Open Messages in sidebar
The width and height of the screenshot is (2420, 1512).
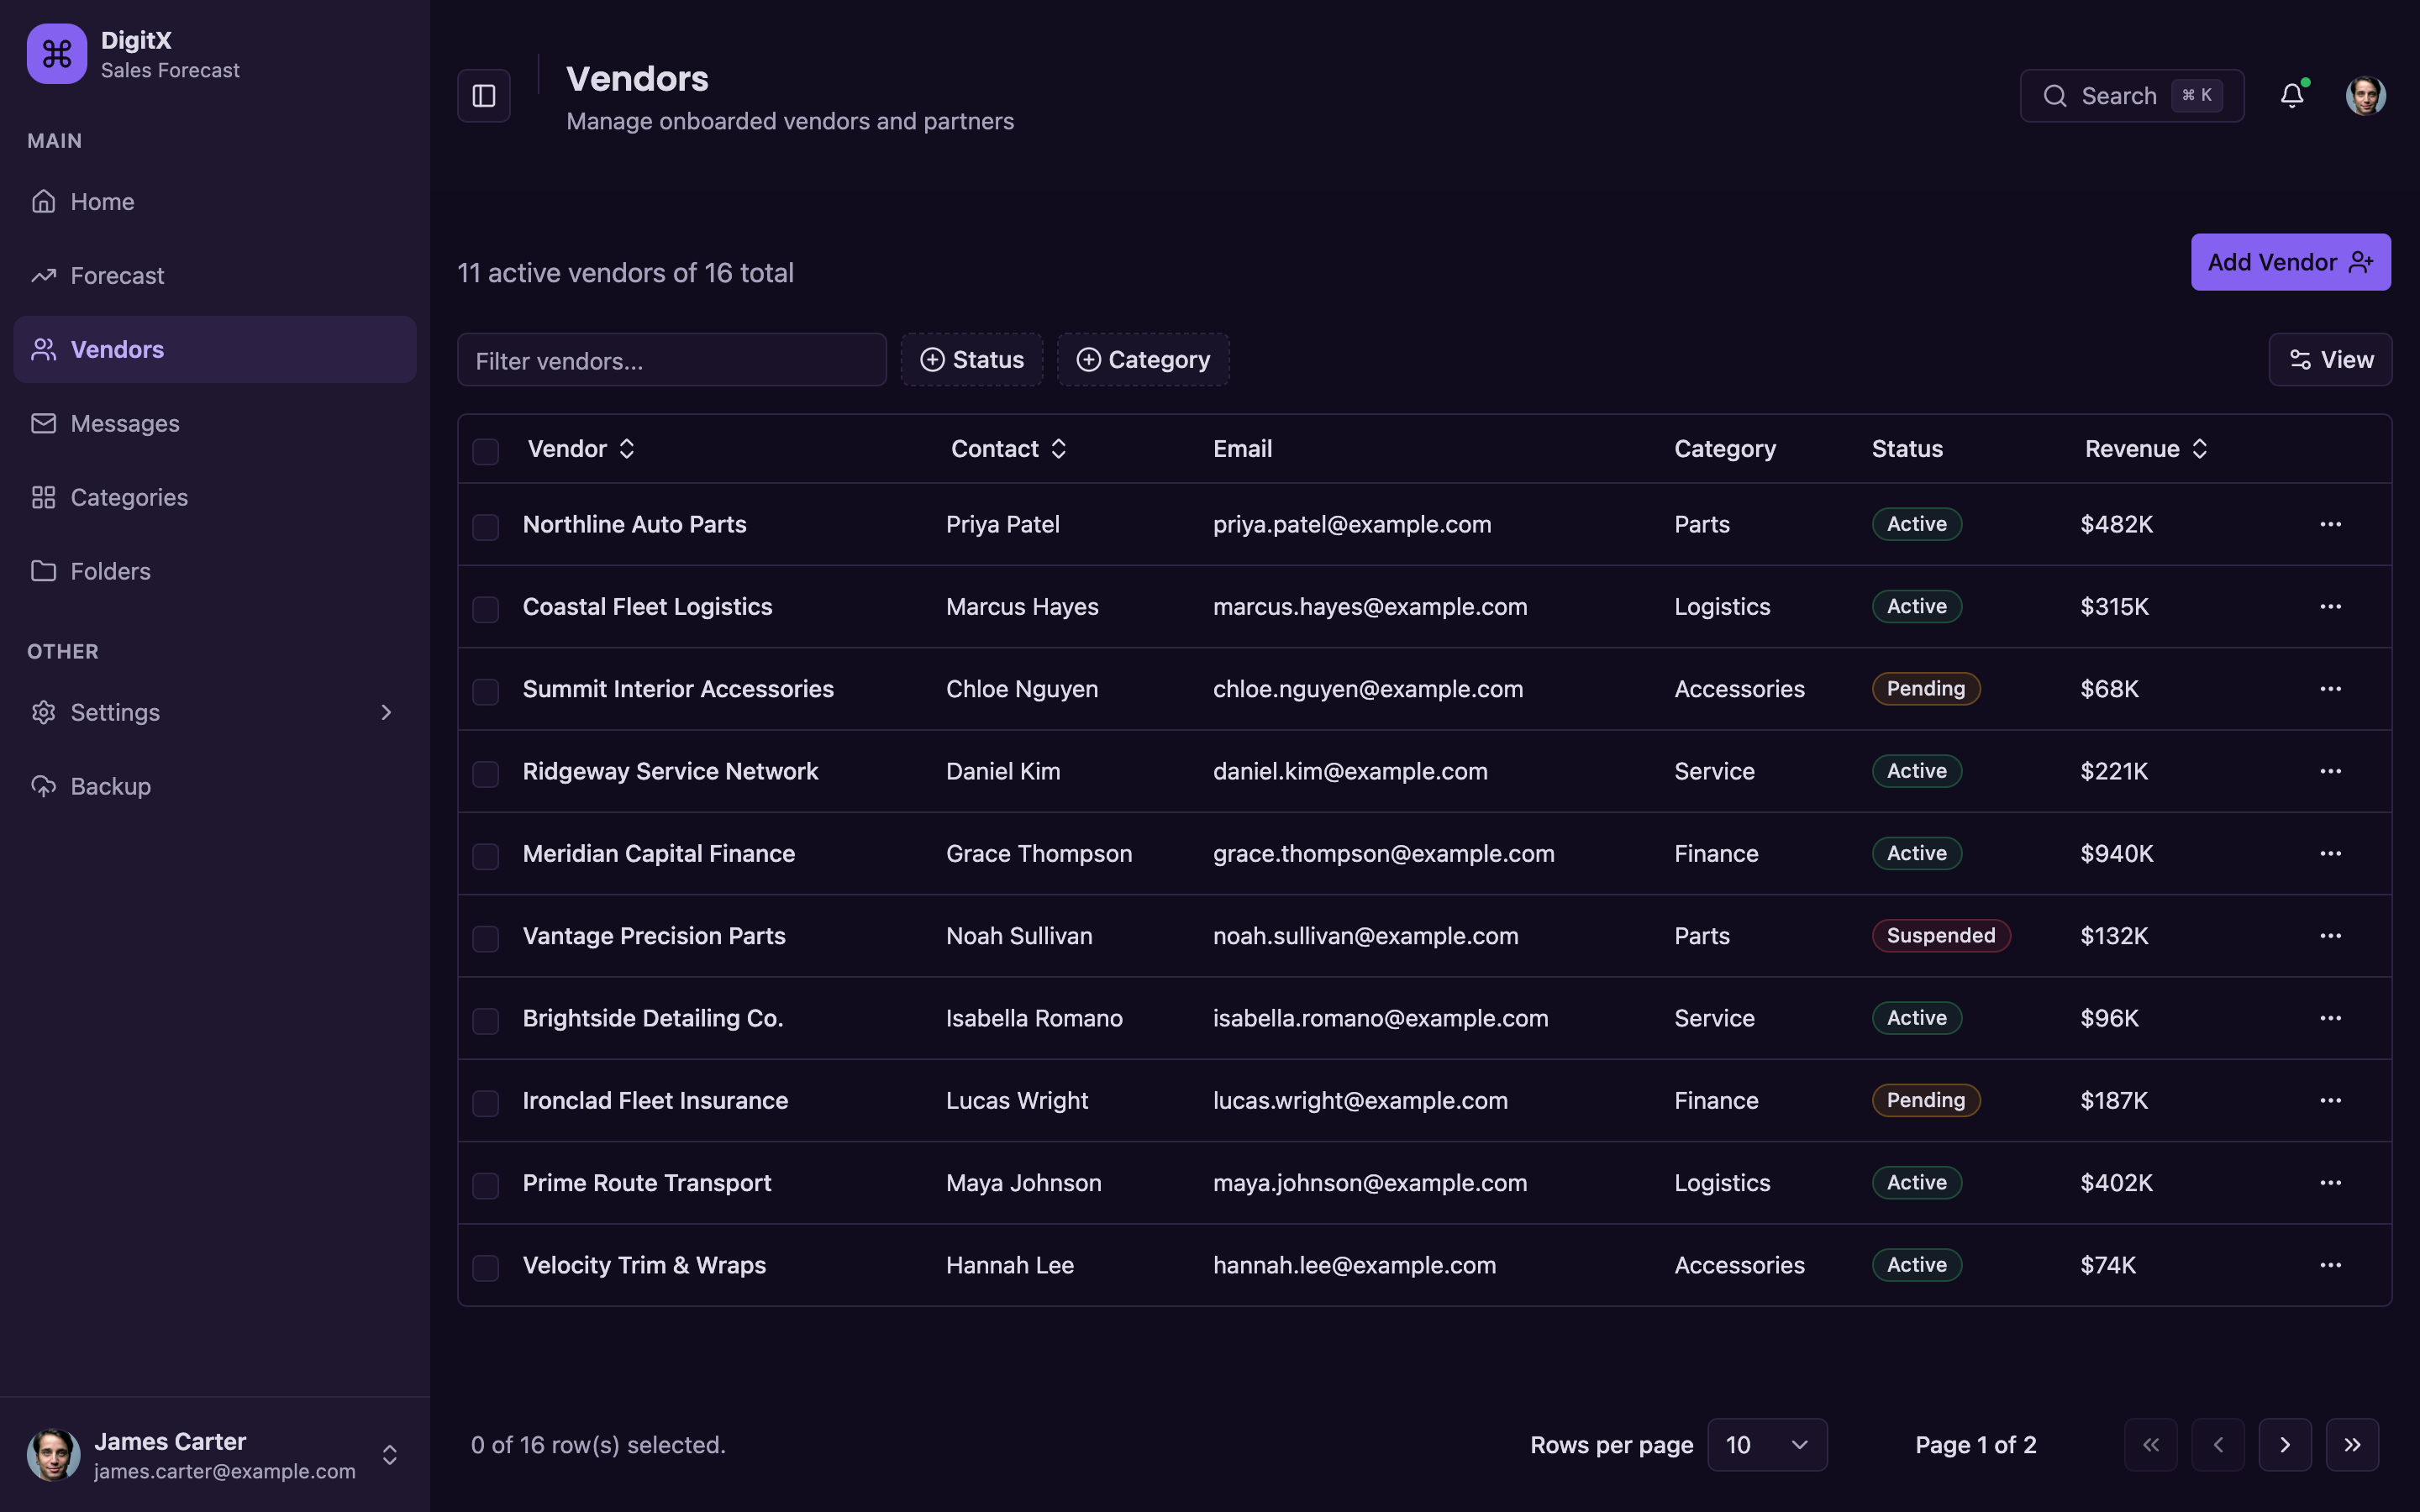point(215,424)
